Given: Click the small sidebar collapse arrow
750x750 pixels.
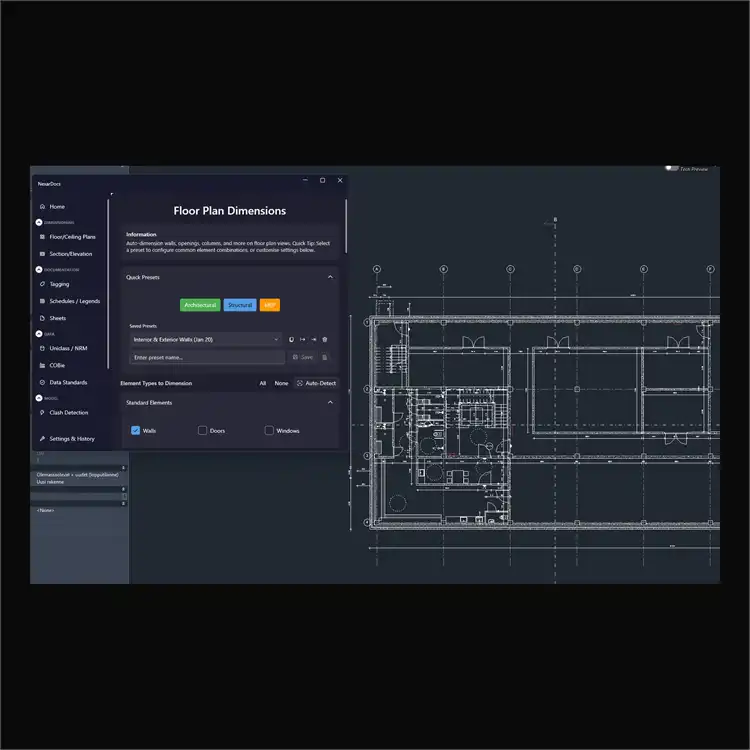Looking at the screenshot, I should coord(112,194).
